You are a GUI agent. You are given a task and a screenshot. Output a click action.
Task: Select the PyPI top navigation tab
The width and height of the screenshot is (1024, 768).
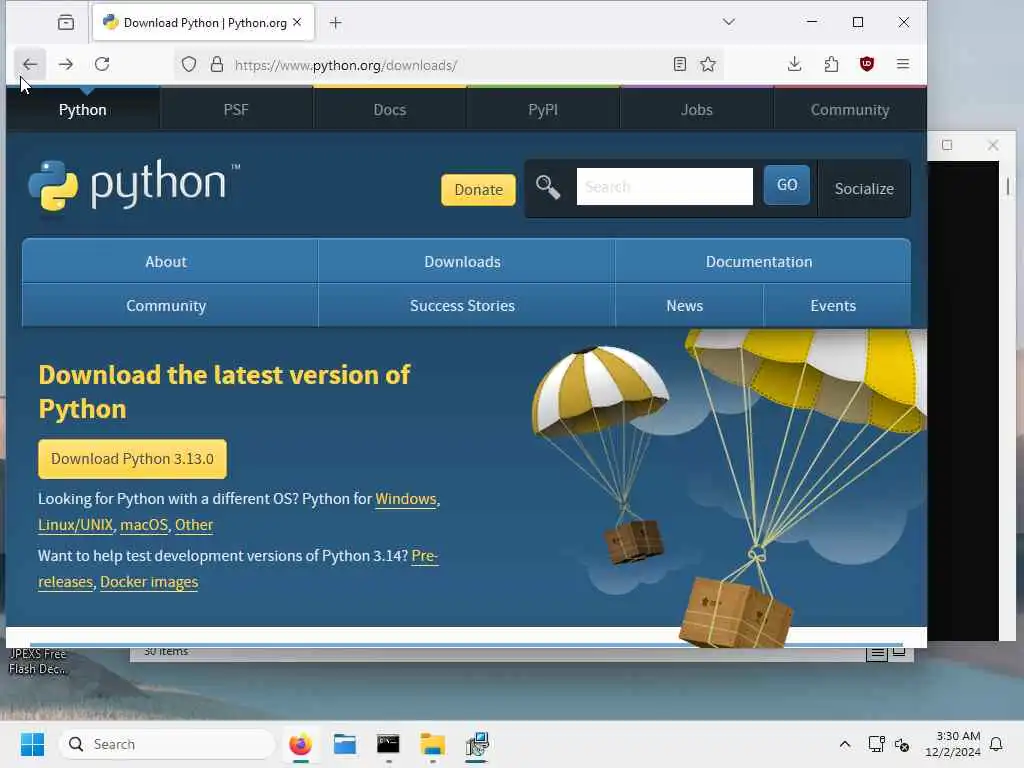point(543,110)
